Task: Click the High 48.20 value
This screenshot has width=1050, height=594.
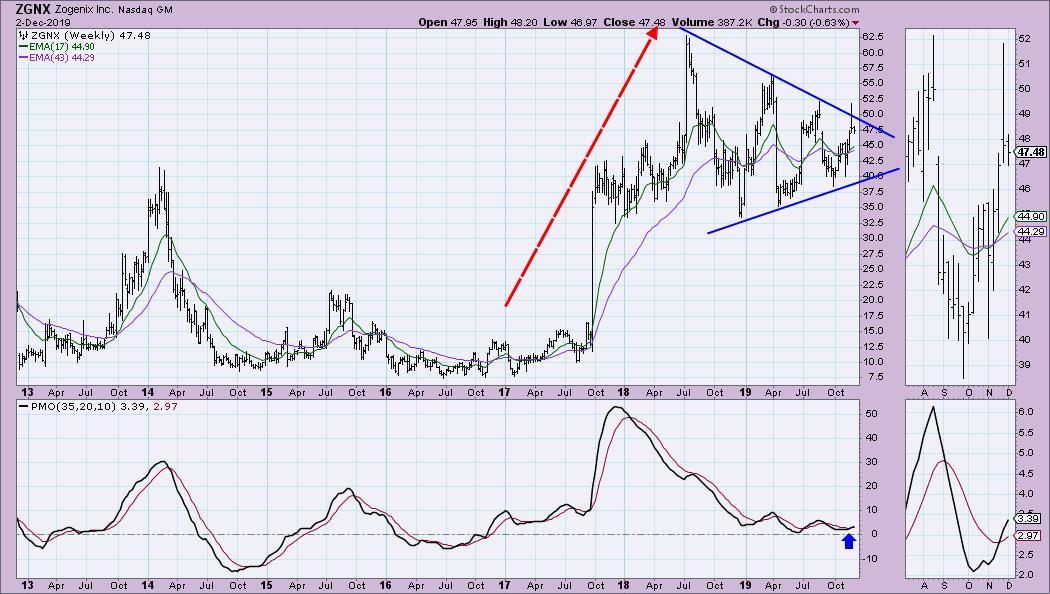Action: point(510,22)
